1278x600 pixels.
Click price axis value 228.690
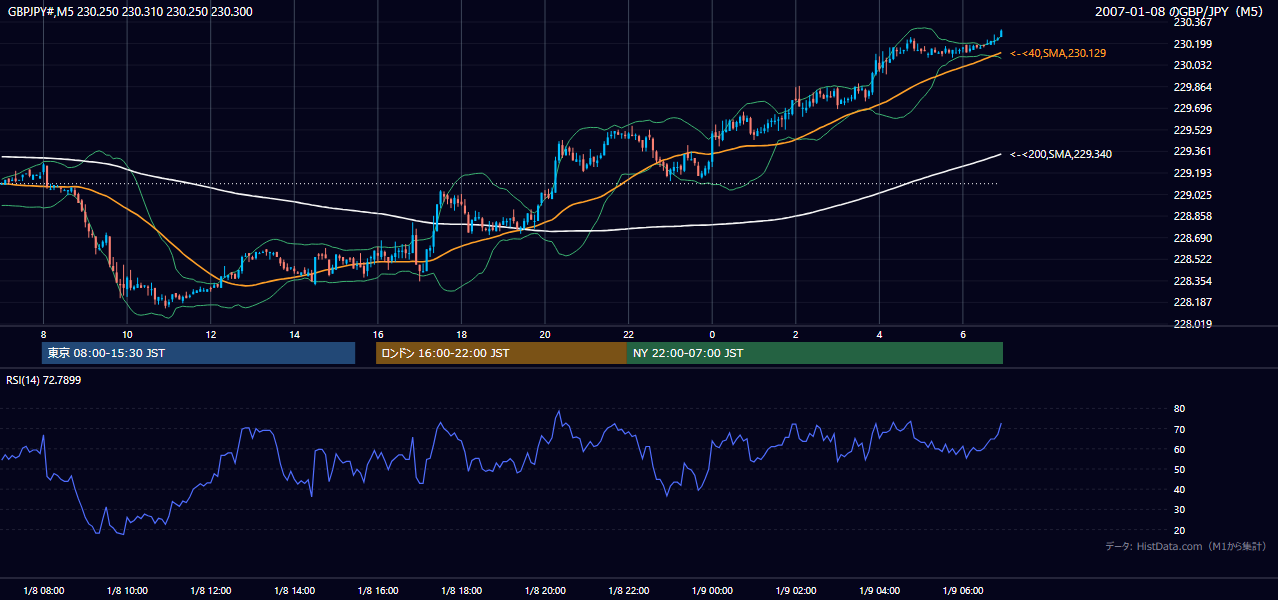click(x=1192, y=238)
